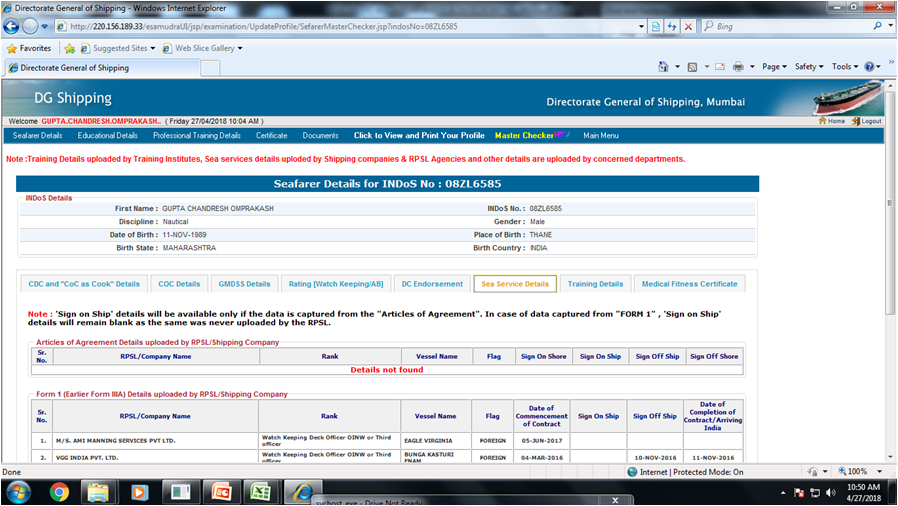The height and width of the screenshot is (506, 898).
Task: Open Google Chrome from the taskbar
Action: click(x=59, y=492)
